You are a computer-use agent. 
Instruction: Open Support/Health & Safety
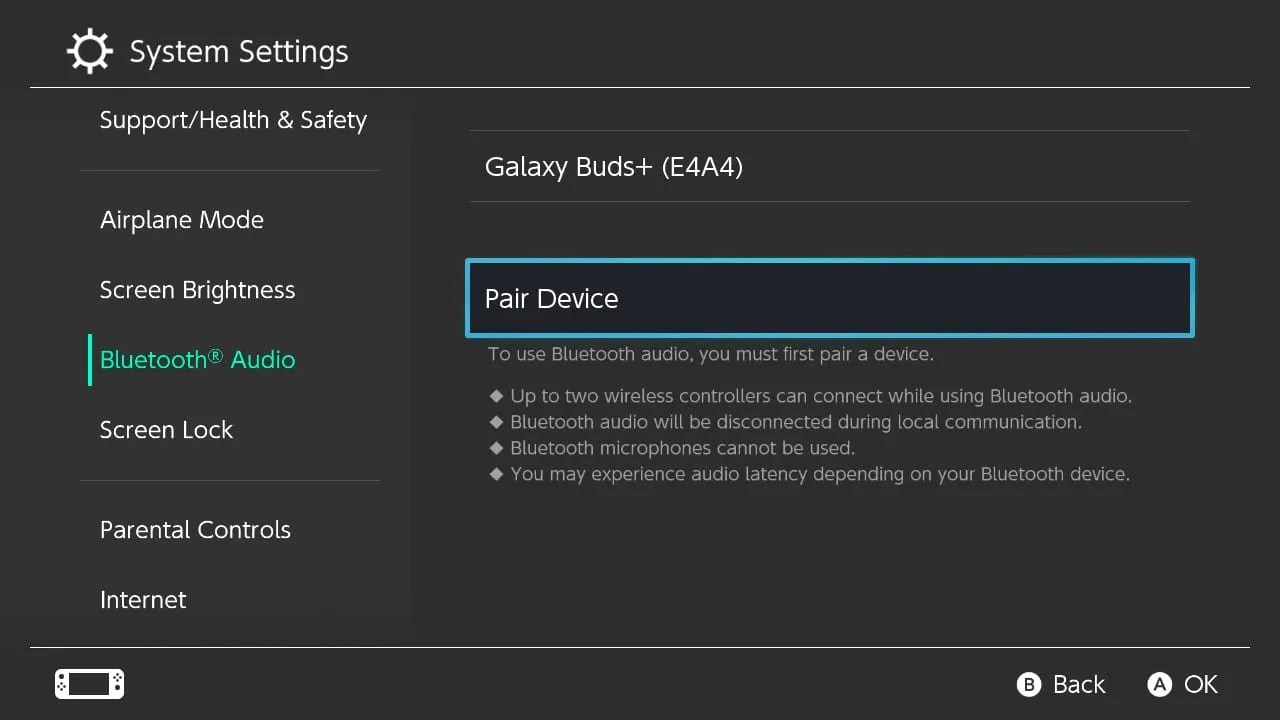232,119
